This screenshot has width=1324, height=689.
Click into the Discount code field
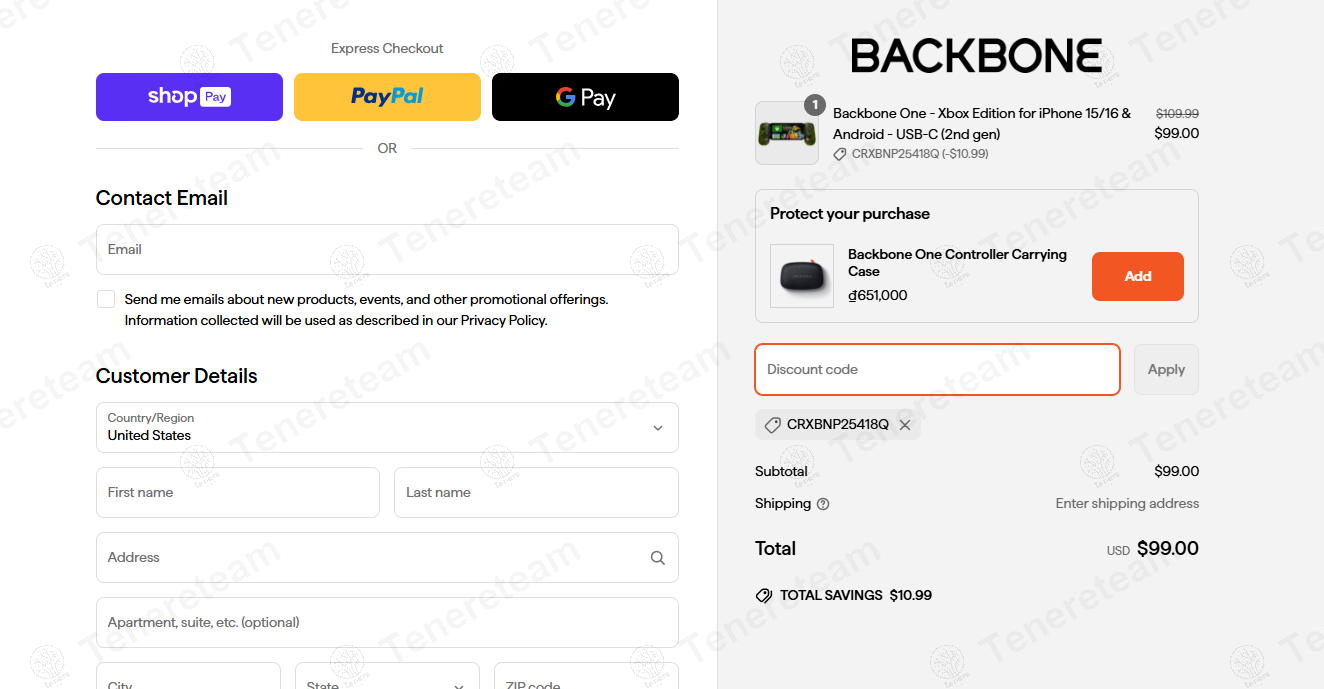[937, 370]
